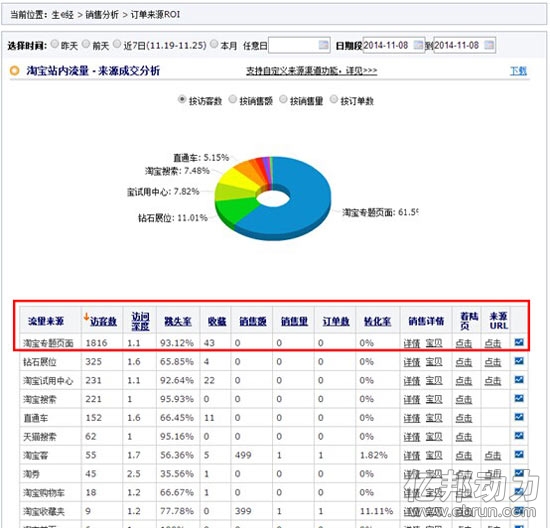Sort table by 转化率 column
Image resolution: width=550 pixels, height=528 pixels.
(377, 321)
